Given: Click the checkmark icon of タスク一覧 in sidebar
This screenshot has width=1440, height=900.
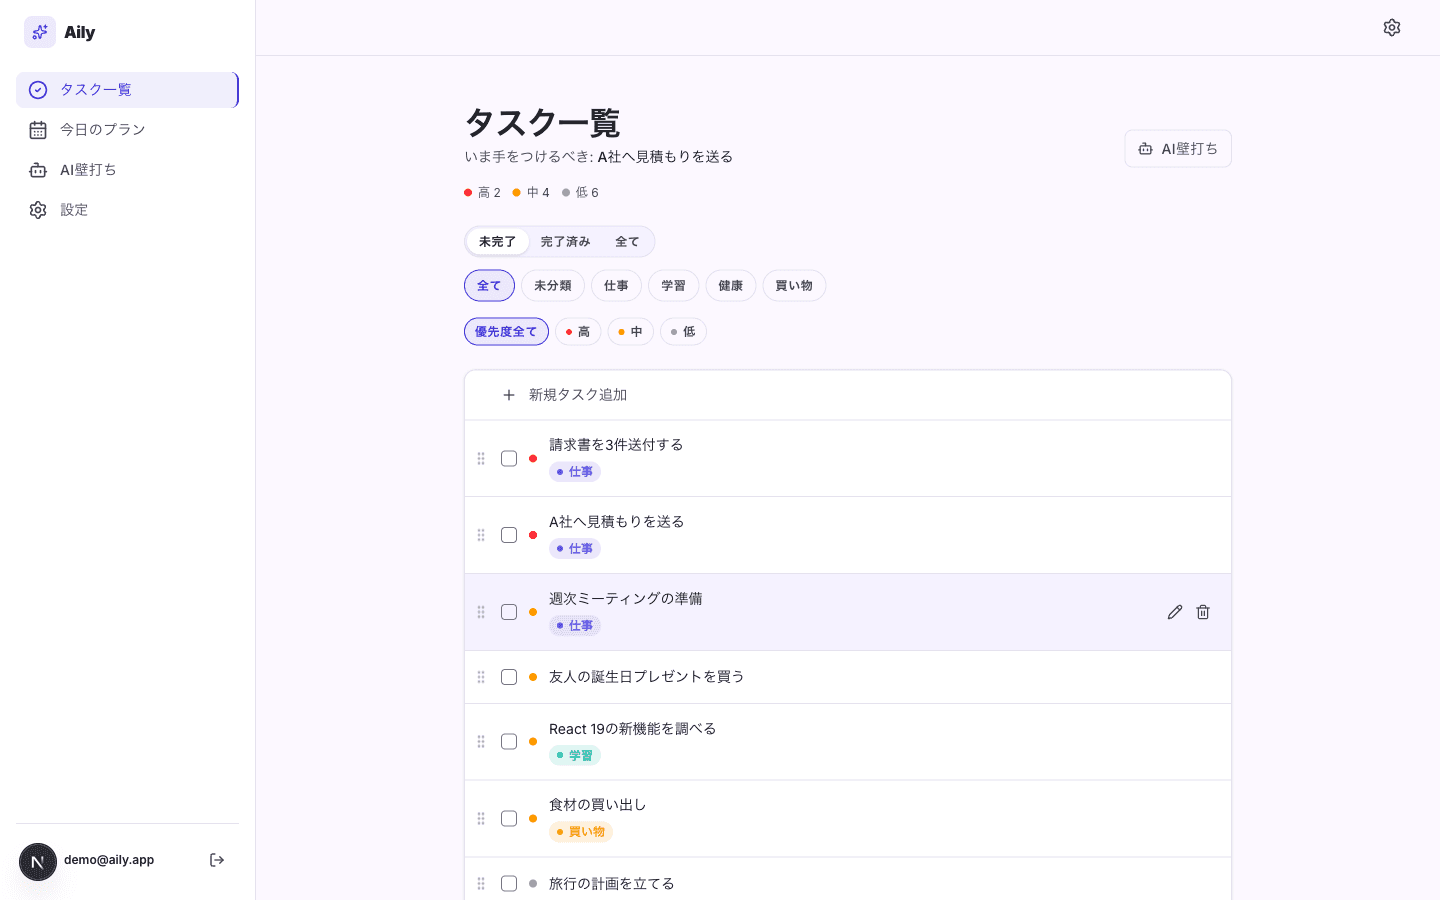Looking at the screenshot, I should 38,90.
